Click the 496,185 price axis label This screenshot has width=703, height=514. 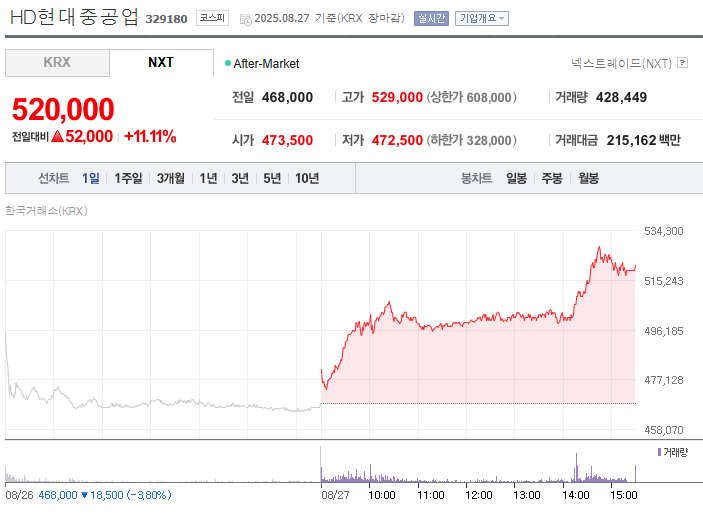pos(664,331)
